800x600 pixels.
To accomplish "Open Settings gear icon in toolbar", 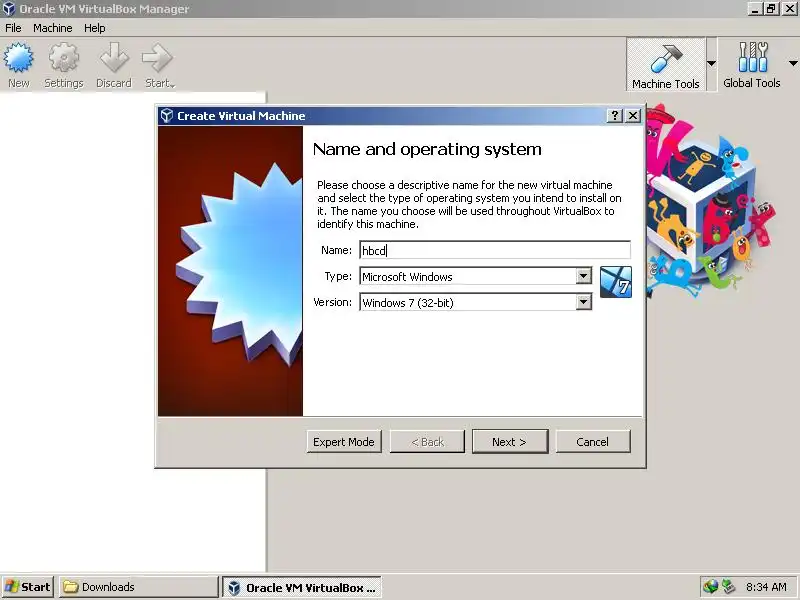I will tap(64, 58).
